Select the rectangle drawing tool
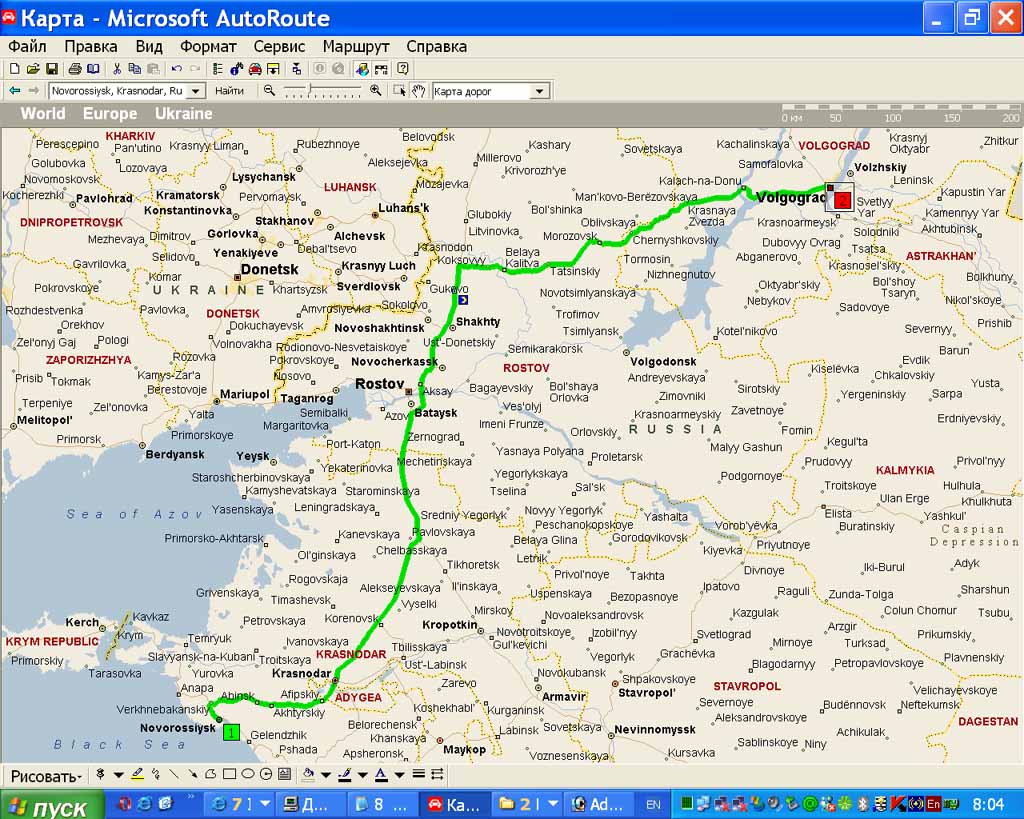Viewport: 1024px width, 819px height. (229, 775)
